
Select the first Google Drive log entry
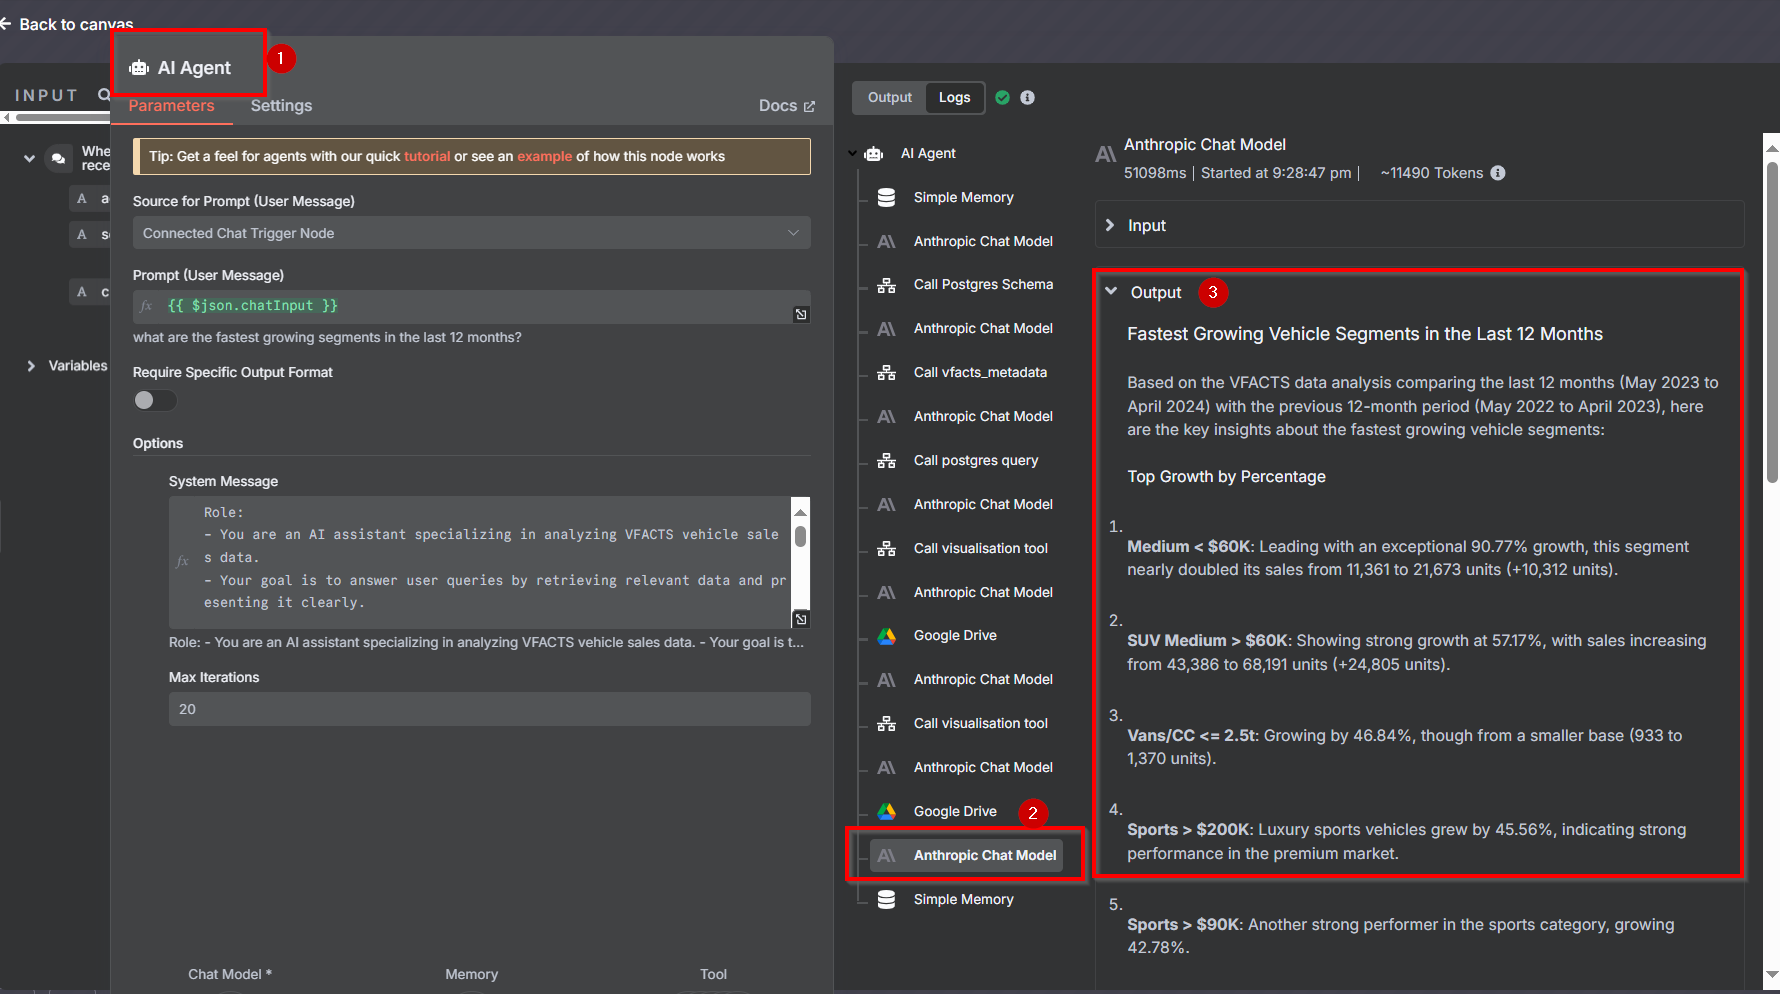click(955, 636)
